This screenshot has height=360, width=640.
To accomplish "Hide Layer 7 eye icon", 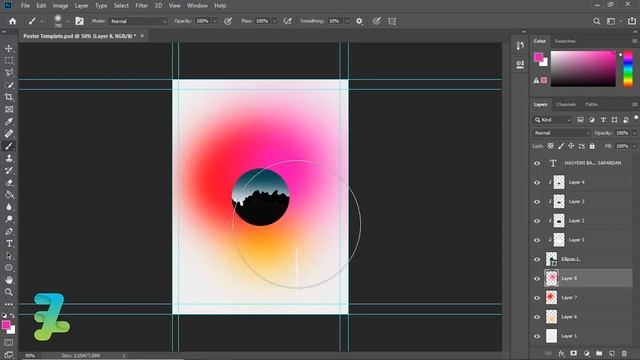I will pos(537,298).
